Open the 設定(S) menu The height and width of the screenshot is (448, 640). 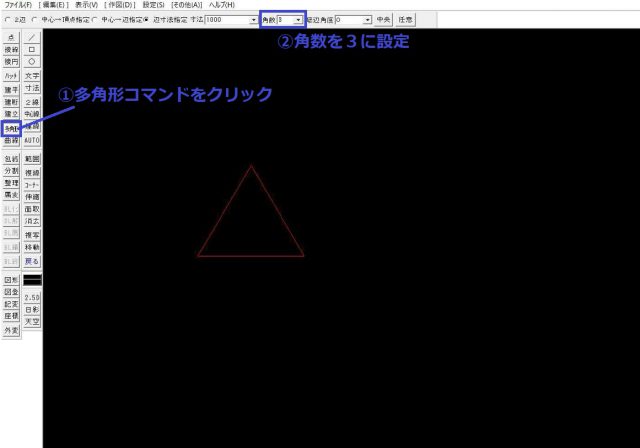click(154, 5)
